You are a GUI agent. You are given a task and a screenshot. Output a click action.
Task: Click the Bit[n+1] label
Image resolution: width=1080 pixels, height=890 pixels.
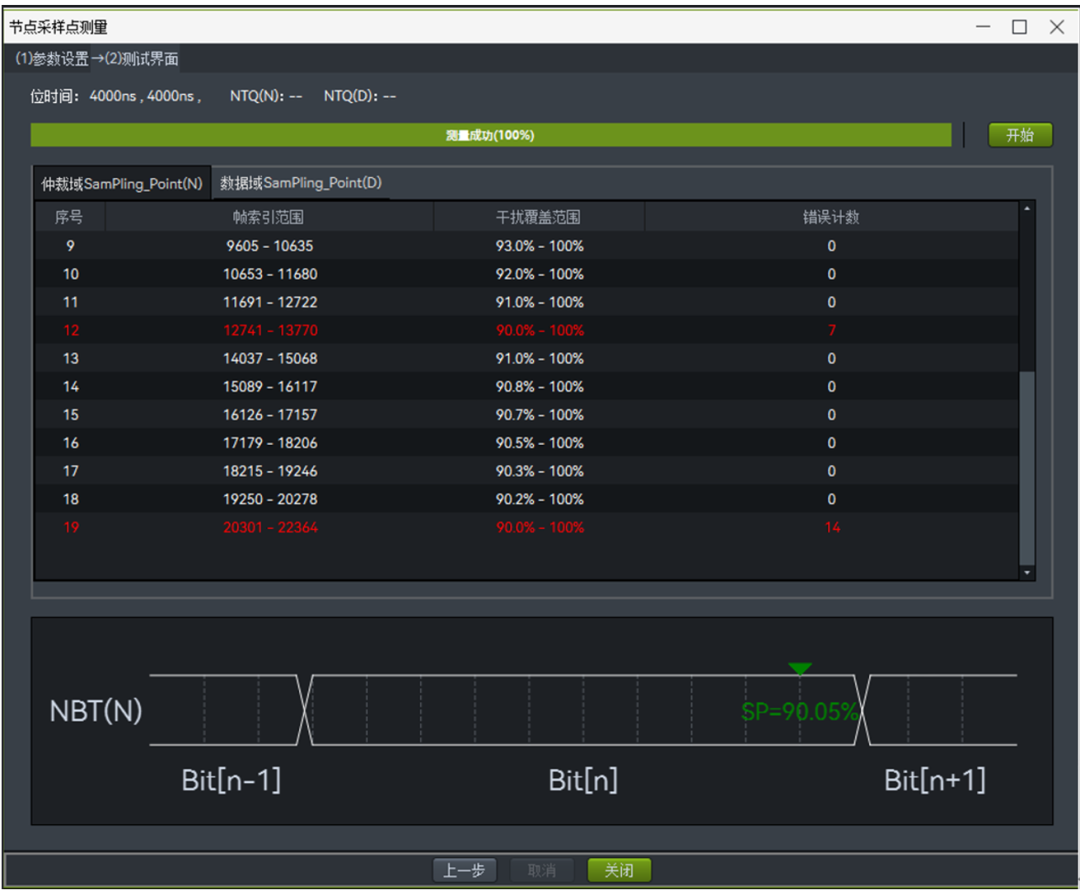pos(935,780)
